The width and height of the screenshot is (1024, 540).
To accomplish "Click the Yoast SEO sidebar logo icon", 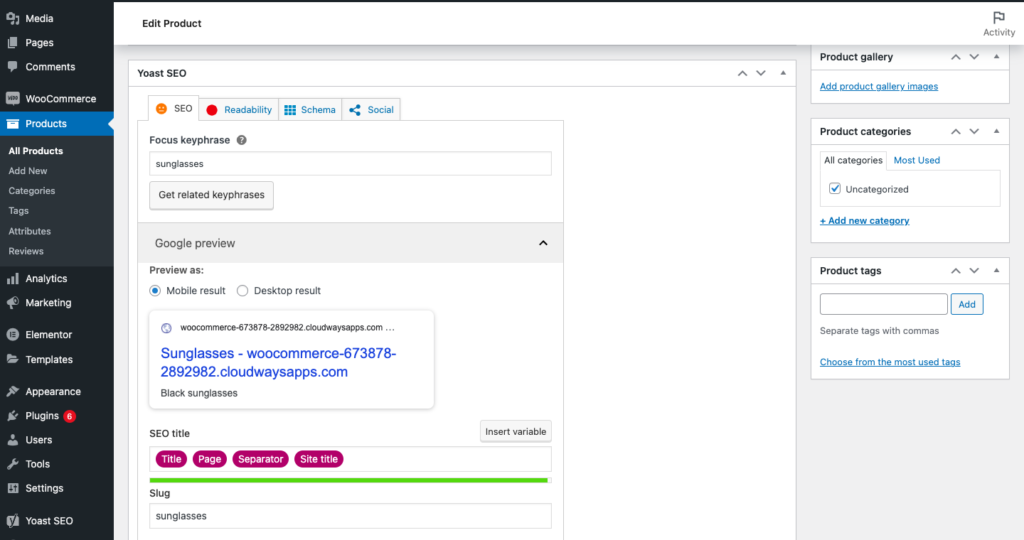I will pos(12,520).
